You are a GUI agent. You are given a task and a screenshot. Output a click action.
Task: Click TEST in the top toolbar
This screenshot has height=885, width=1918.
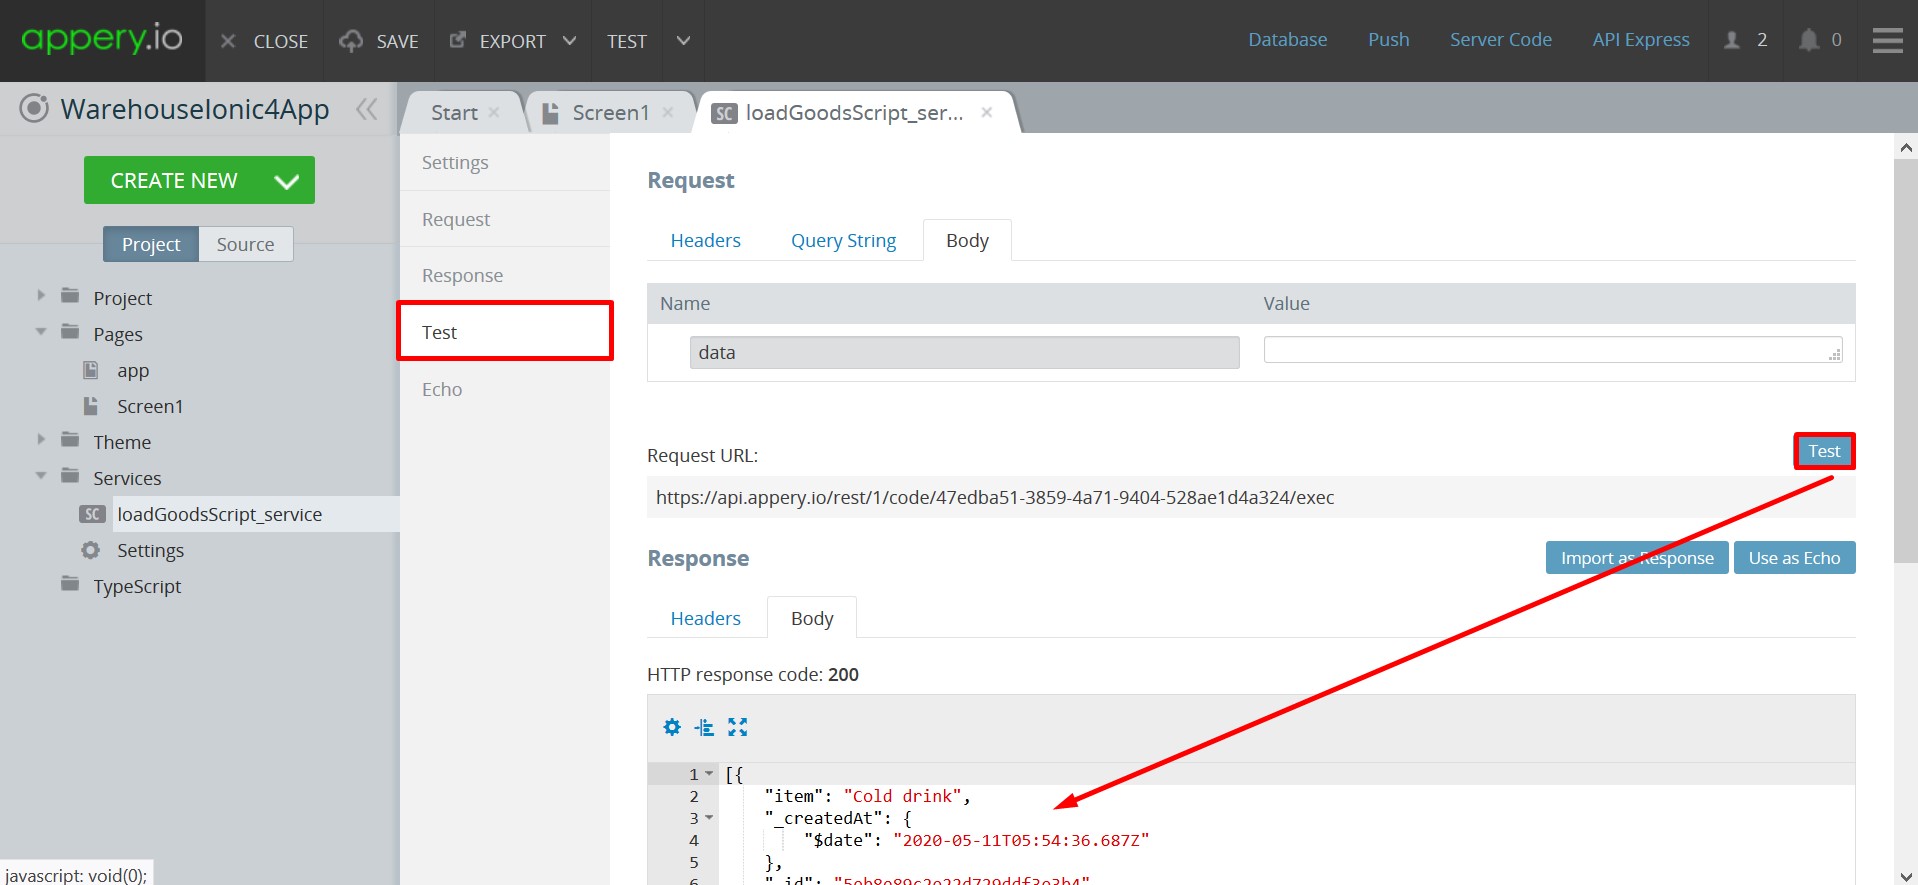pyautogui.click(x=627, y=41)
